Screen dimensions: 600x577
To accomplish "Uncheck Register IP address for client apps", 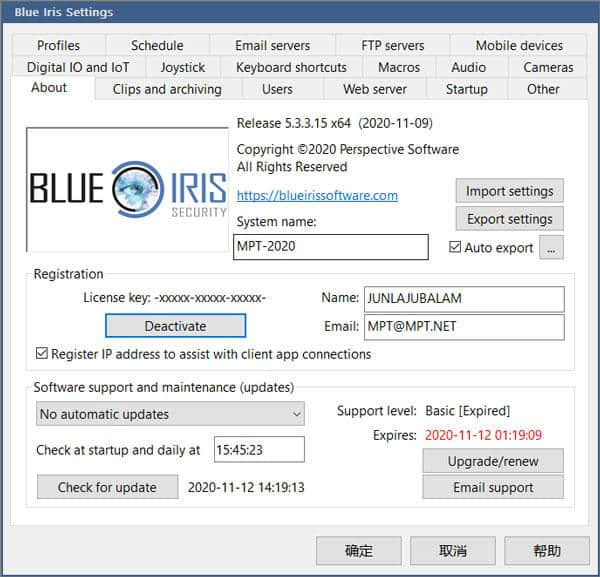I will coord(42,354).
